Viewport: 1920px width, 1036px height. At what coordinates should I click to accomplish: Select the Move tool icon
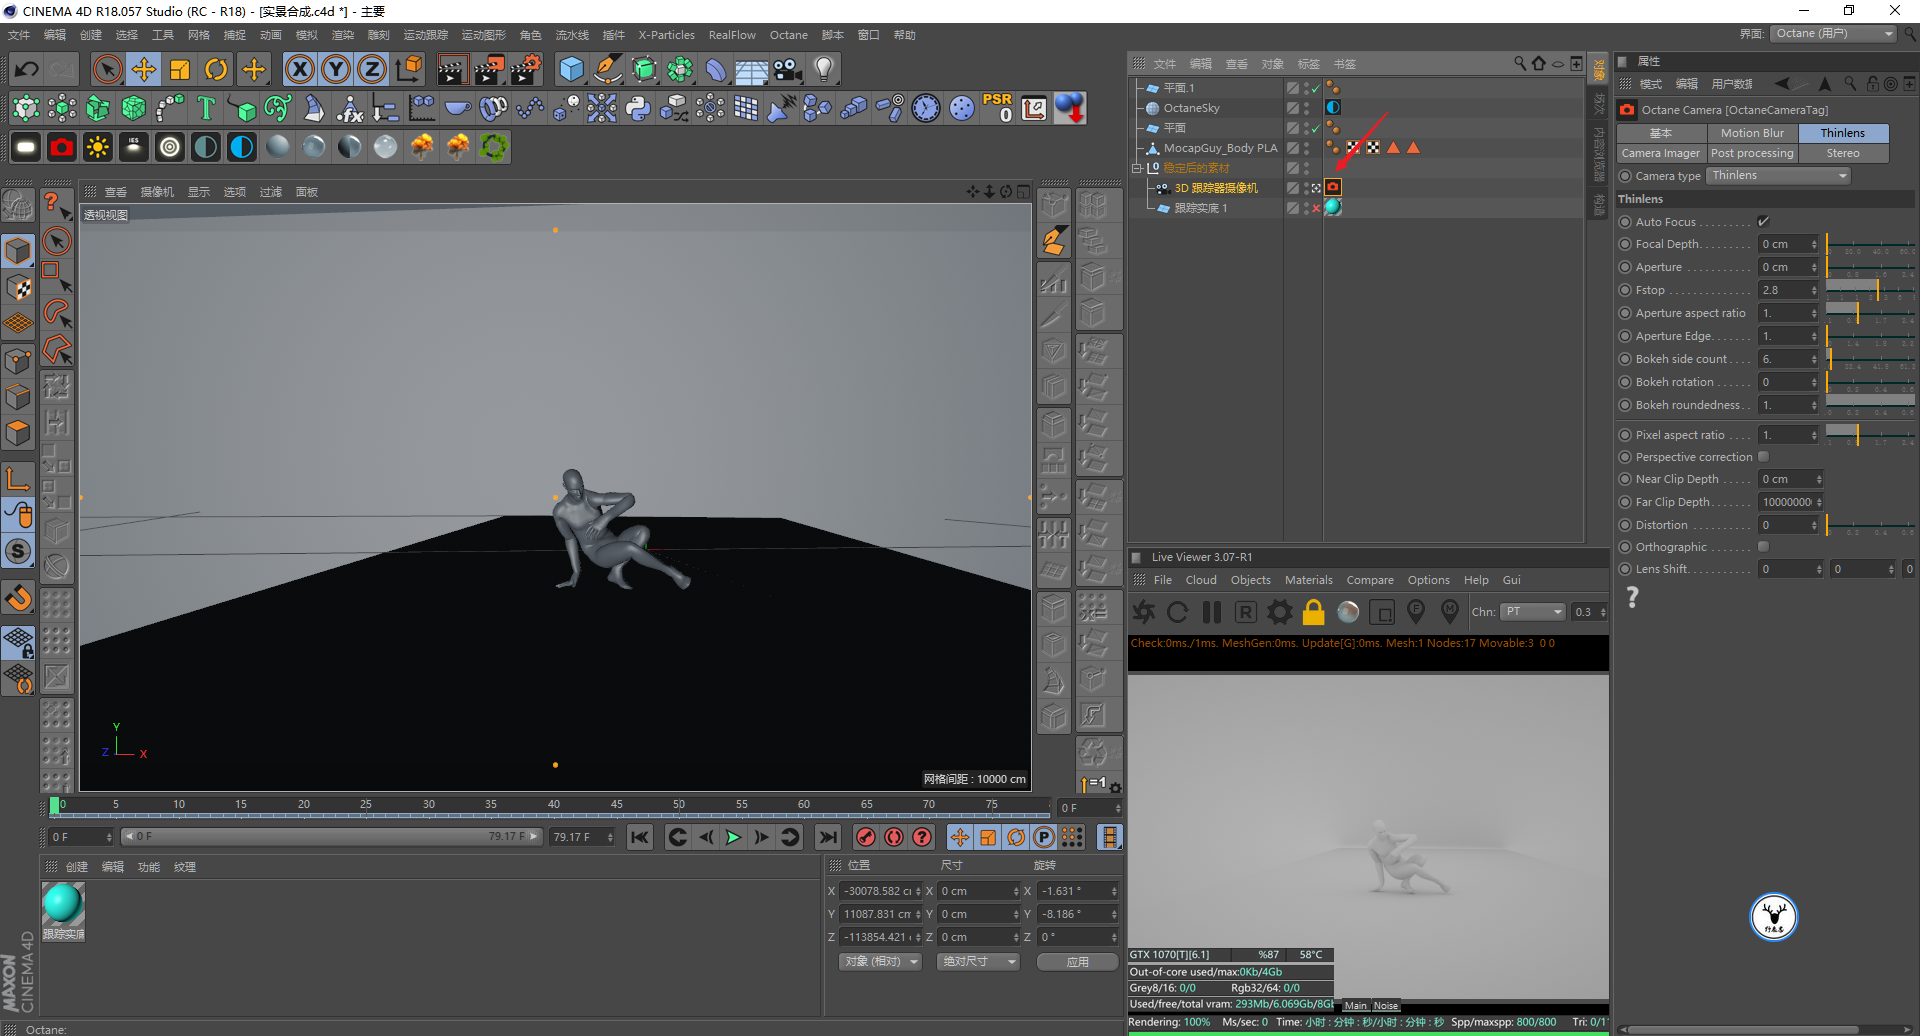pos(144,69)
